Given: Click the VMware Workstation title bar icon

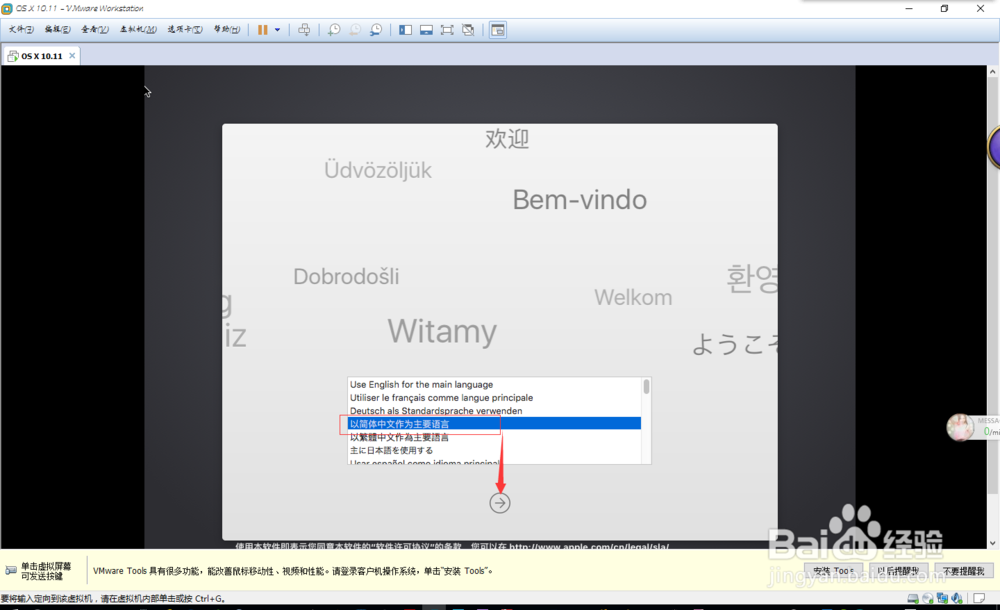Looking at the screenshot, I should point(7,8).
